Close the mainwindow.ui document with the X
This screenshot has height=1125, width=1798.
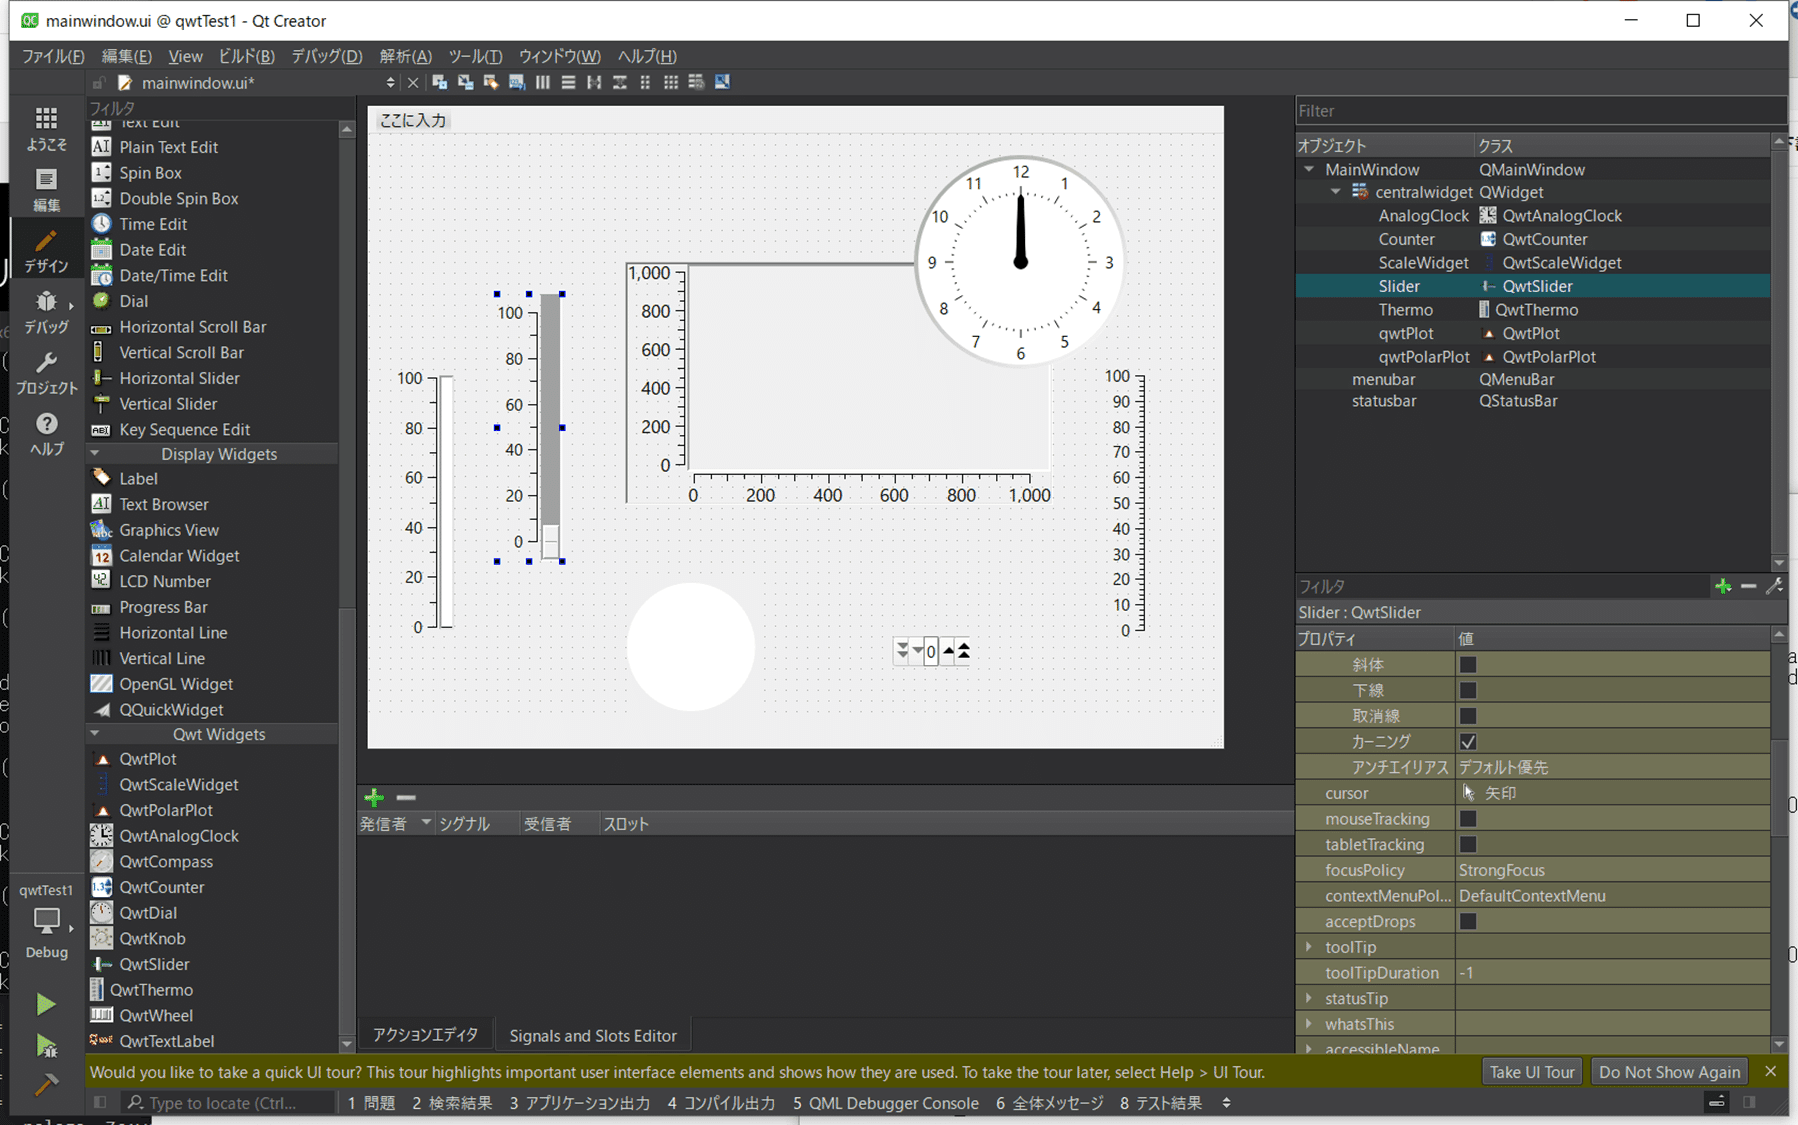coord(413,83)
